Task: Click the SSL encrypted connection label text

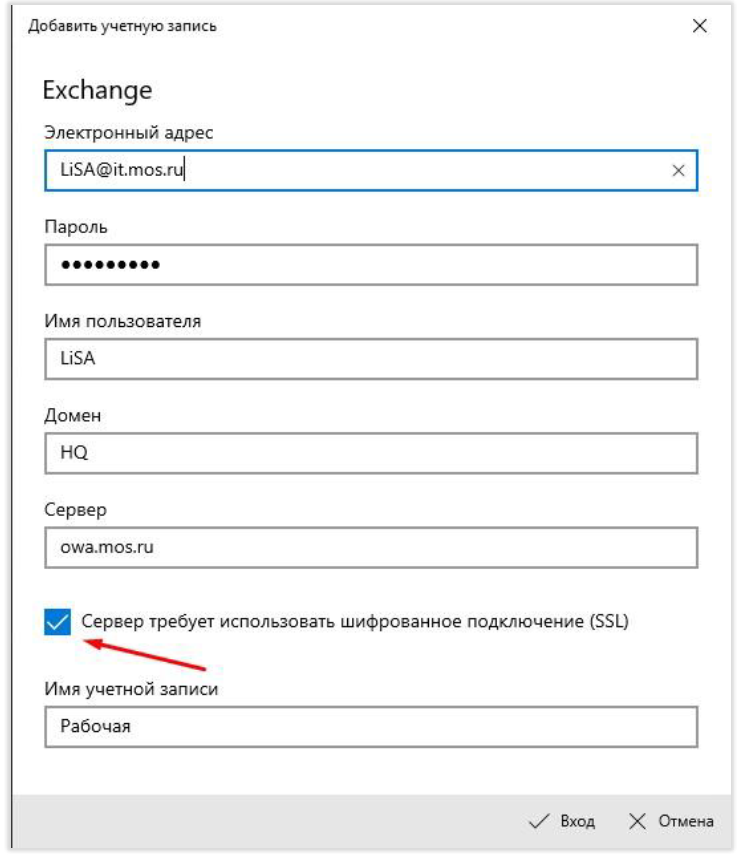Action: (354, 622)
